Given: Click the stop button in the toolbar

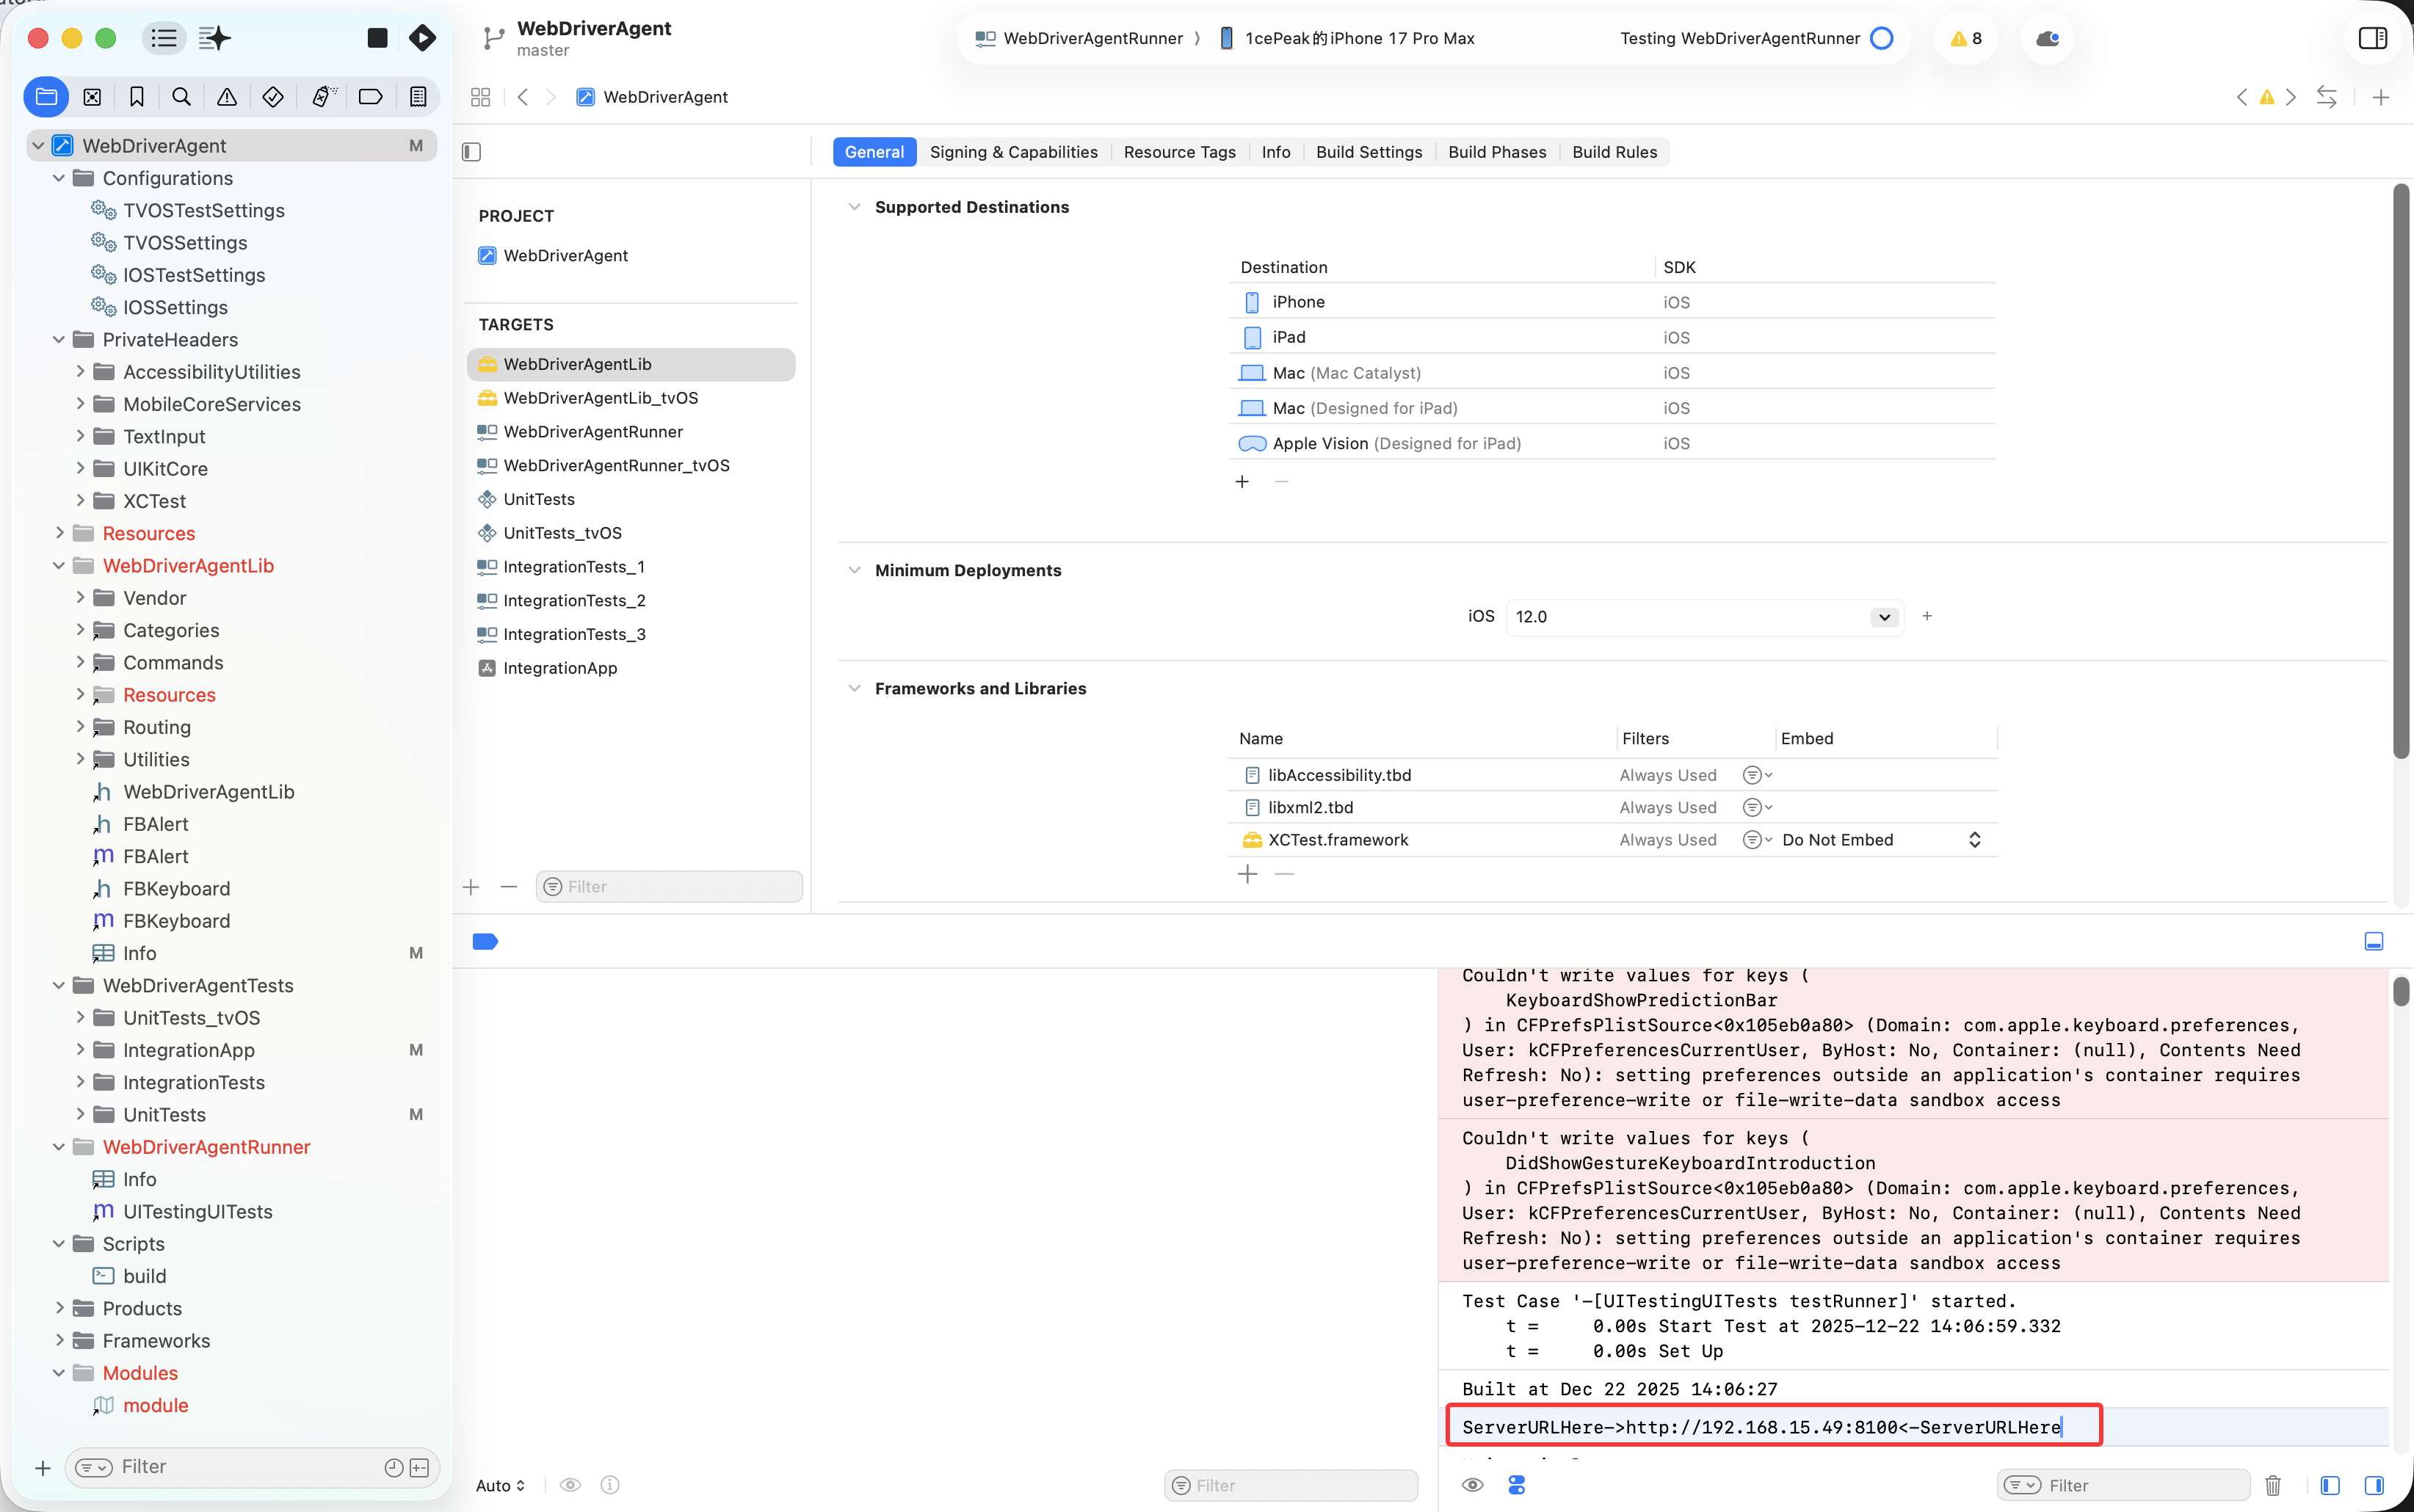Looking at the screenshot, I should pyautogui.click(x=377, y=38).
